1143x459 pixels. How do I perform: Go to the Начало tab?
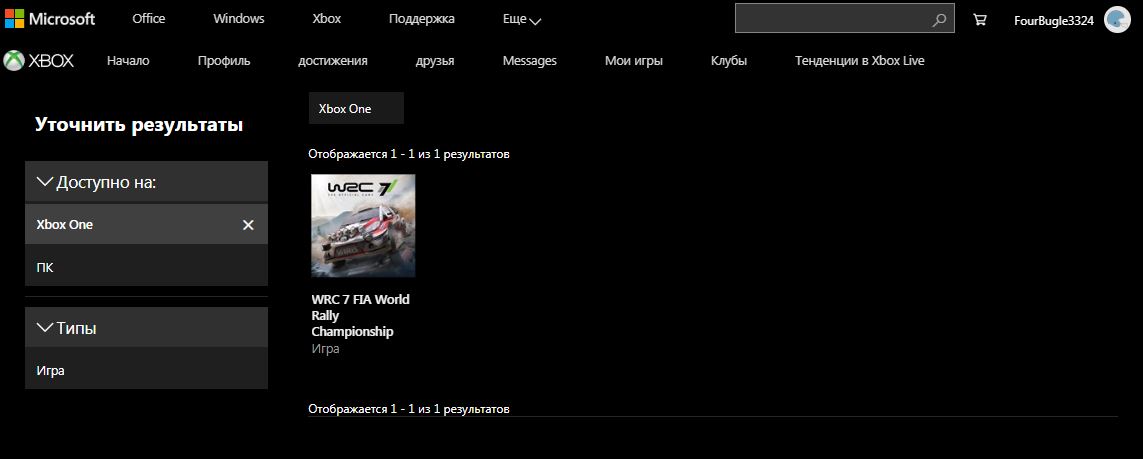[128, 61]
